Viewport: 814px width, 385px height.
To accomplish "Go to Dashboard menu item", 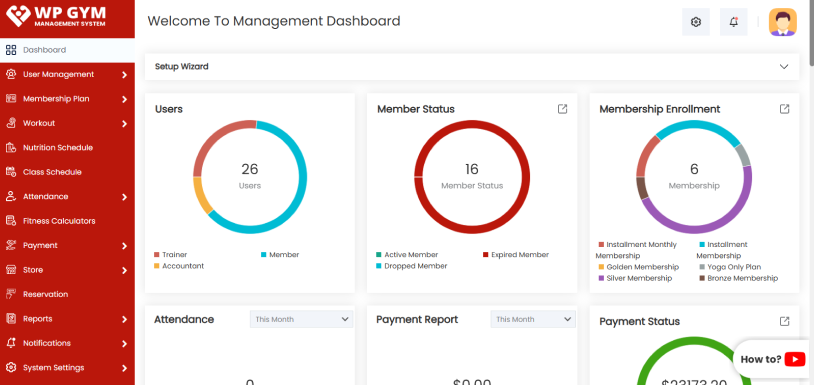I will [67, 50].
